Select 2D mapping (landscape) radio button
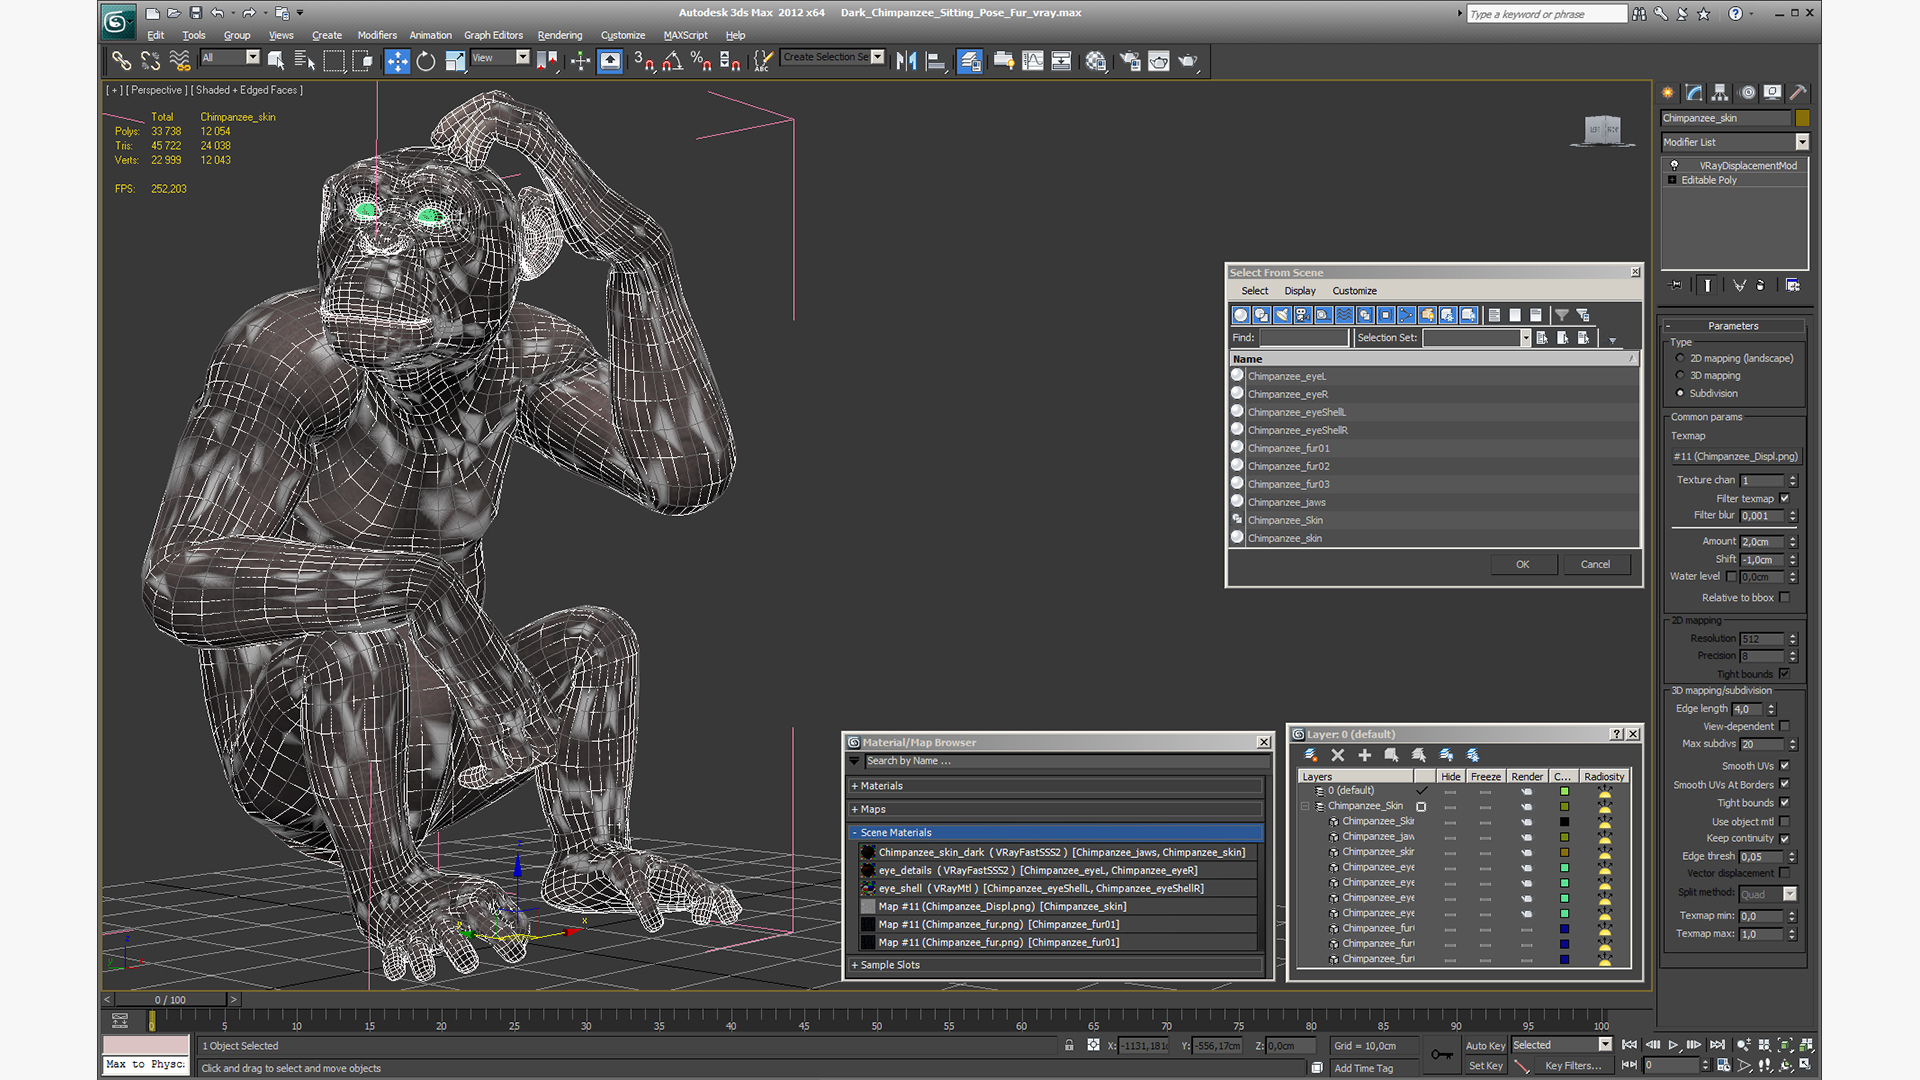This screenshot has width=1920, height=1080. click(1680, 358)
